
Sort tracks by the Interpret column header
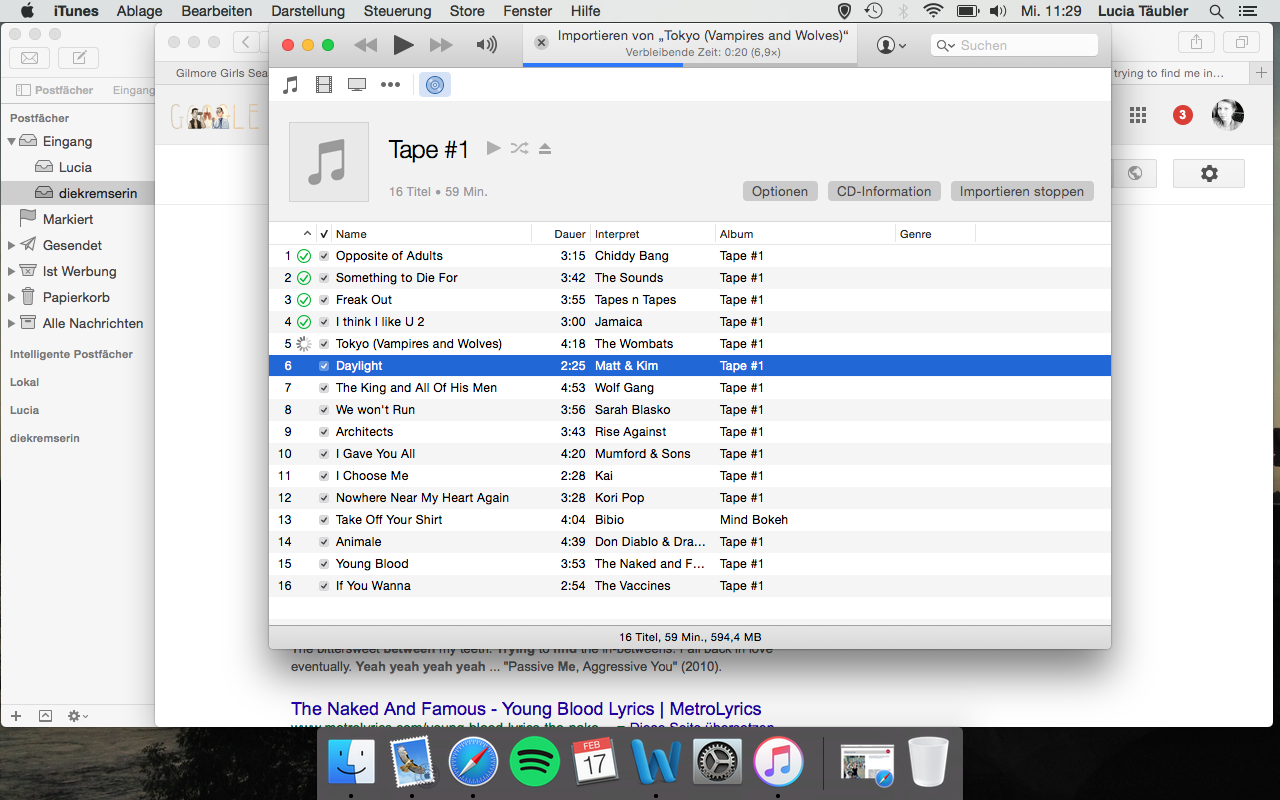click(x=617, y=234)
